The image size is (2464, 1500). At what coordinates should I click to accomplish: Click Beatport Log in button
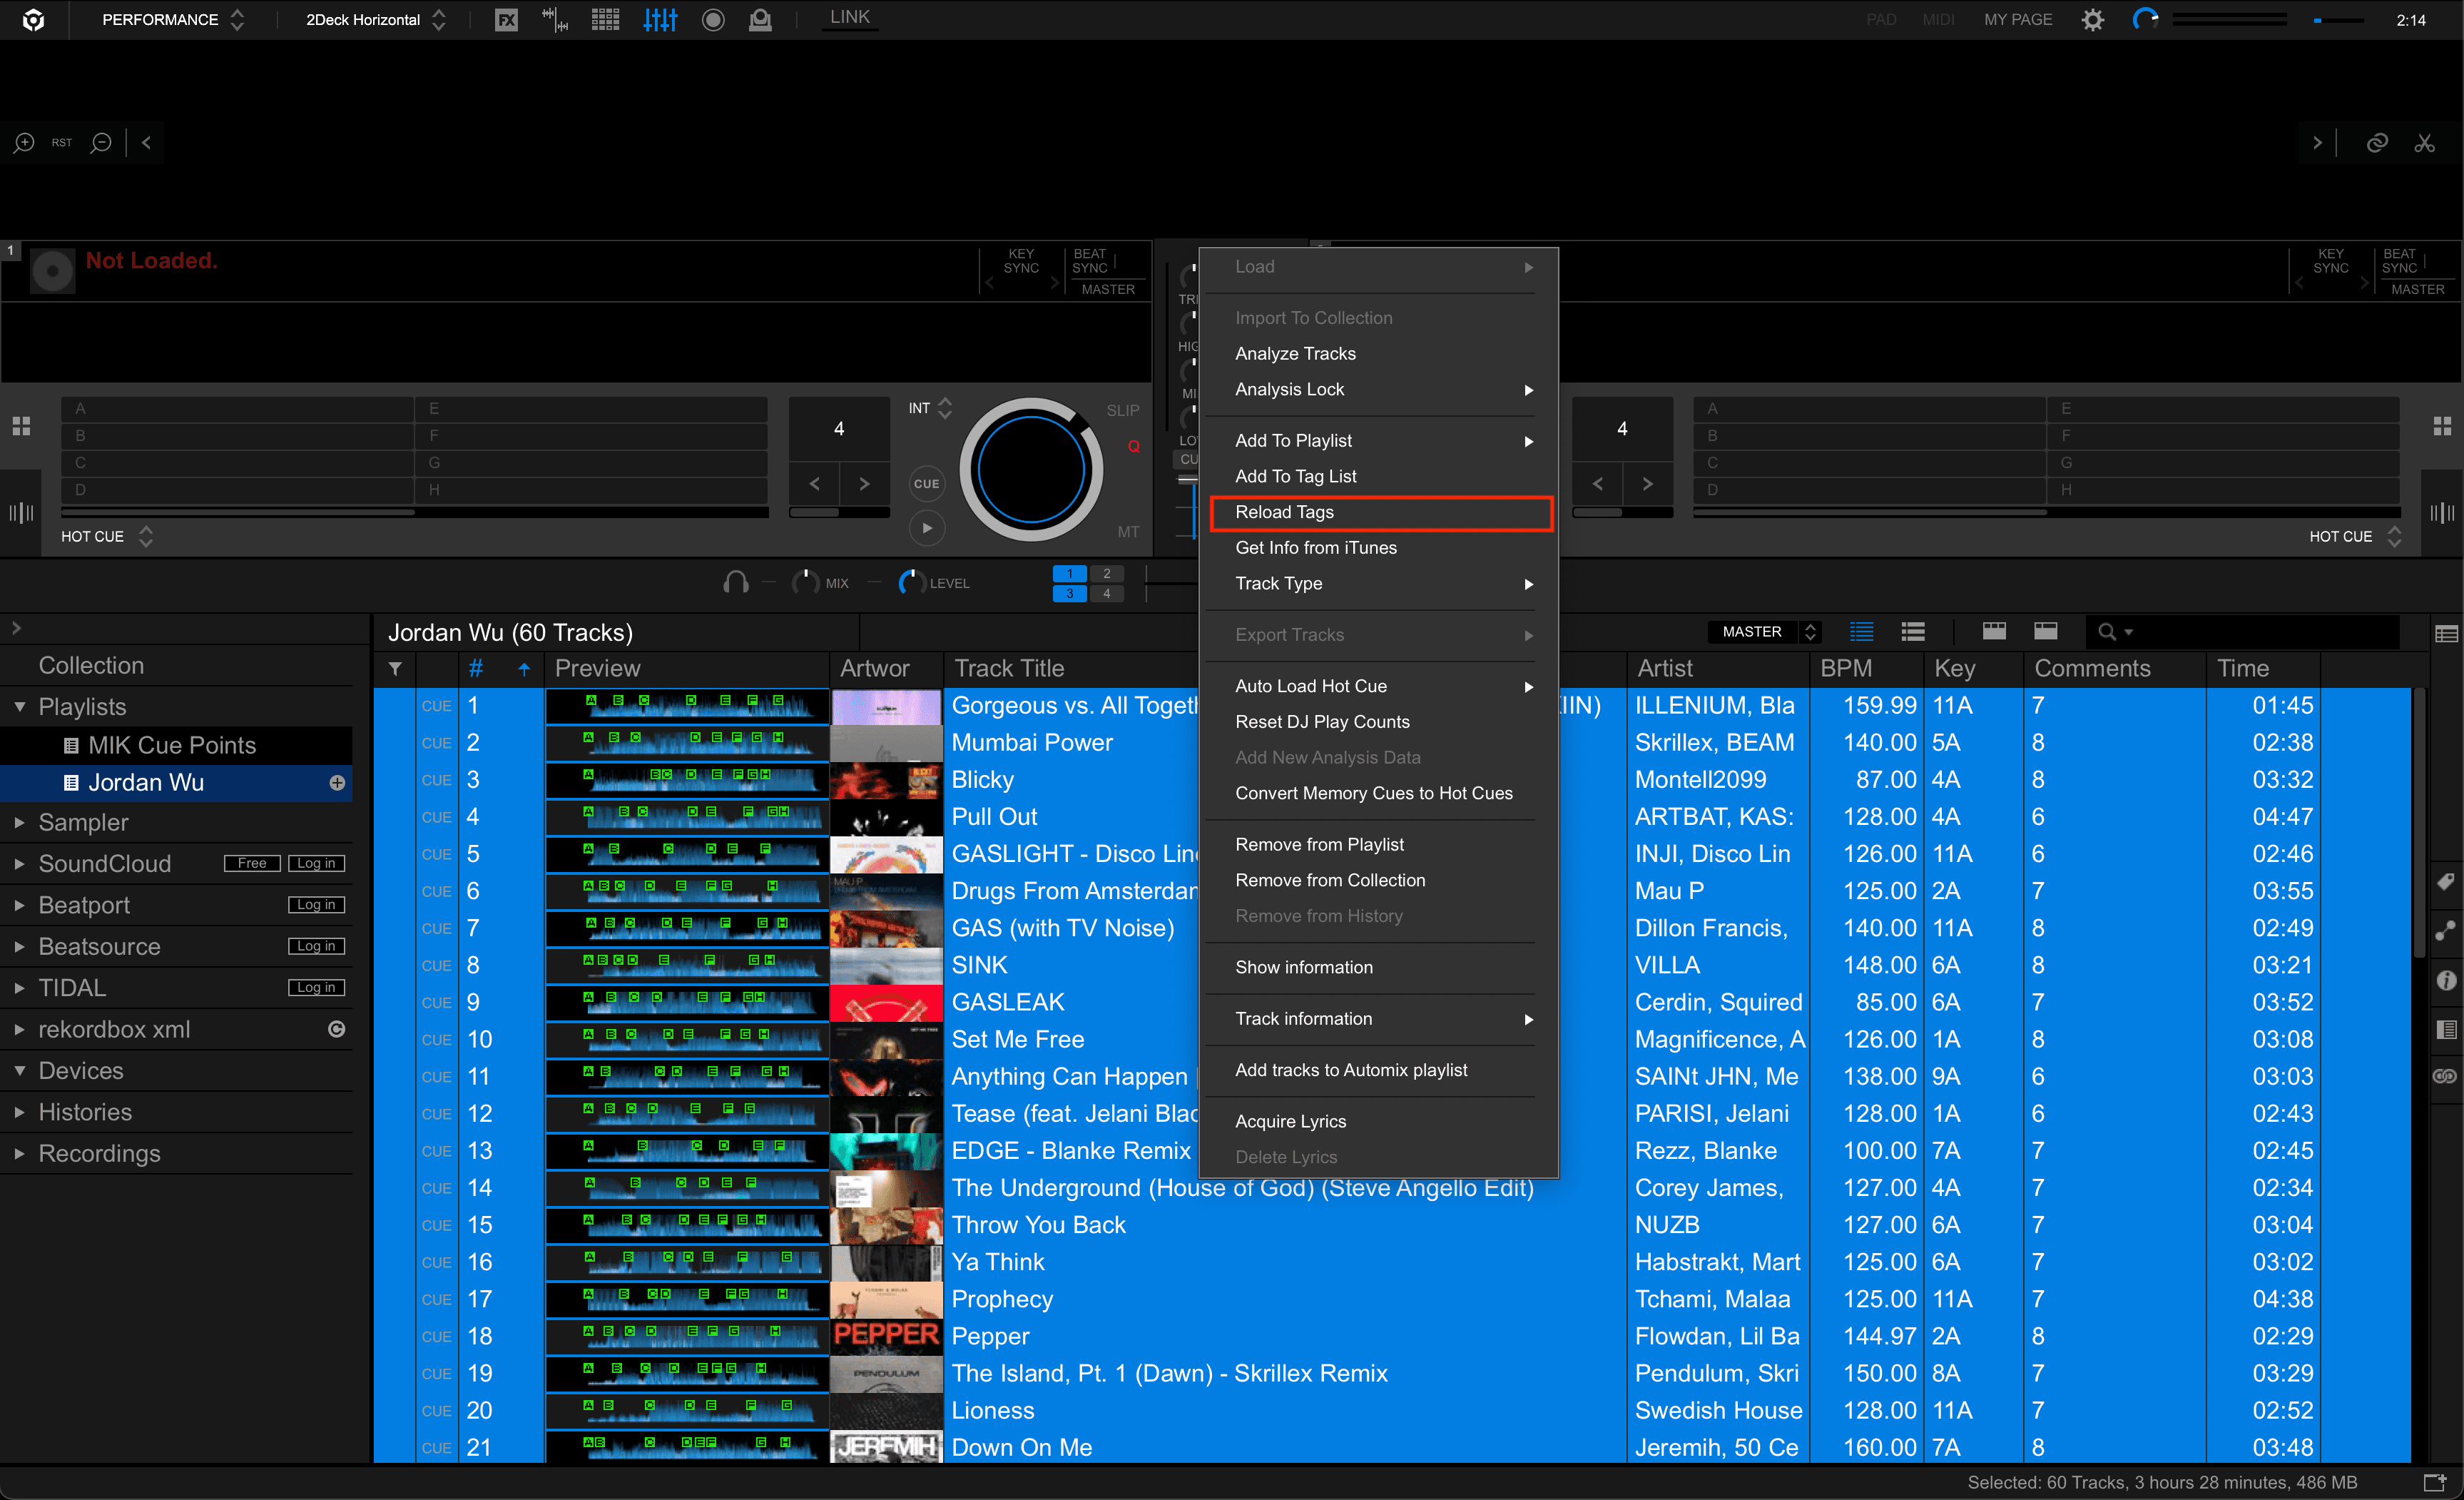316,904
